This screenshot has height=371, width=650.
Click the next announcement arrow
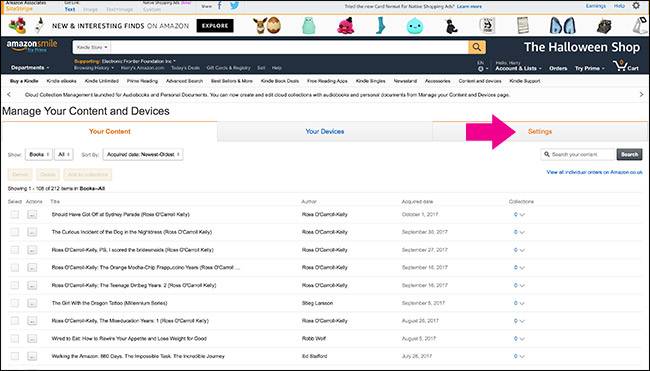coord(641,95)
